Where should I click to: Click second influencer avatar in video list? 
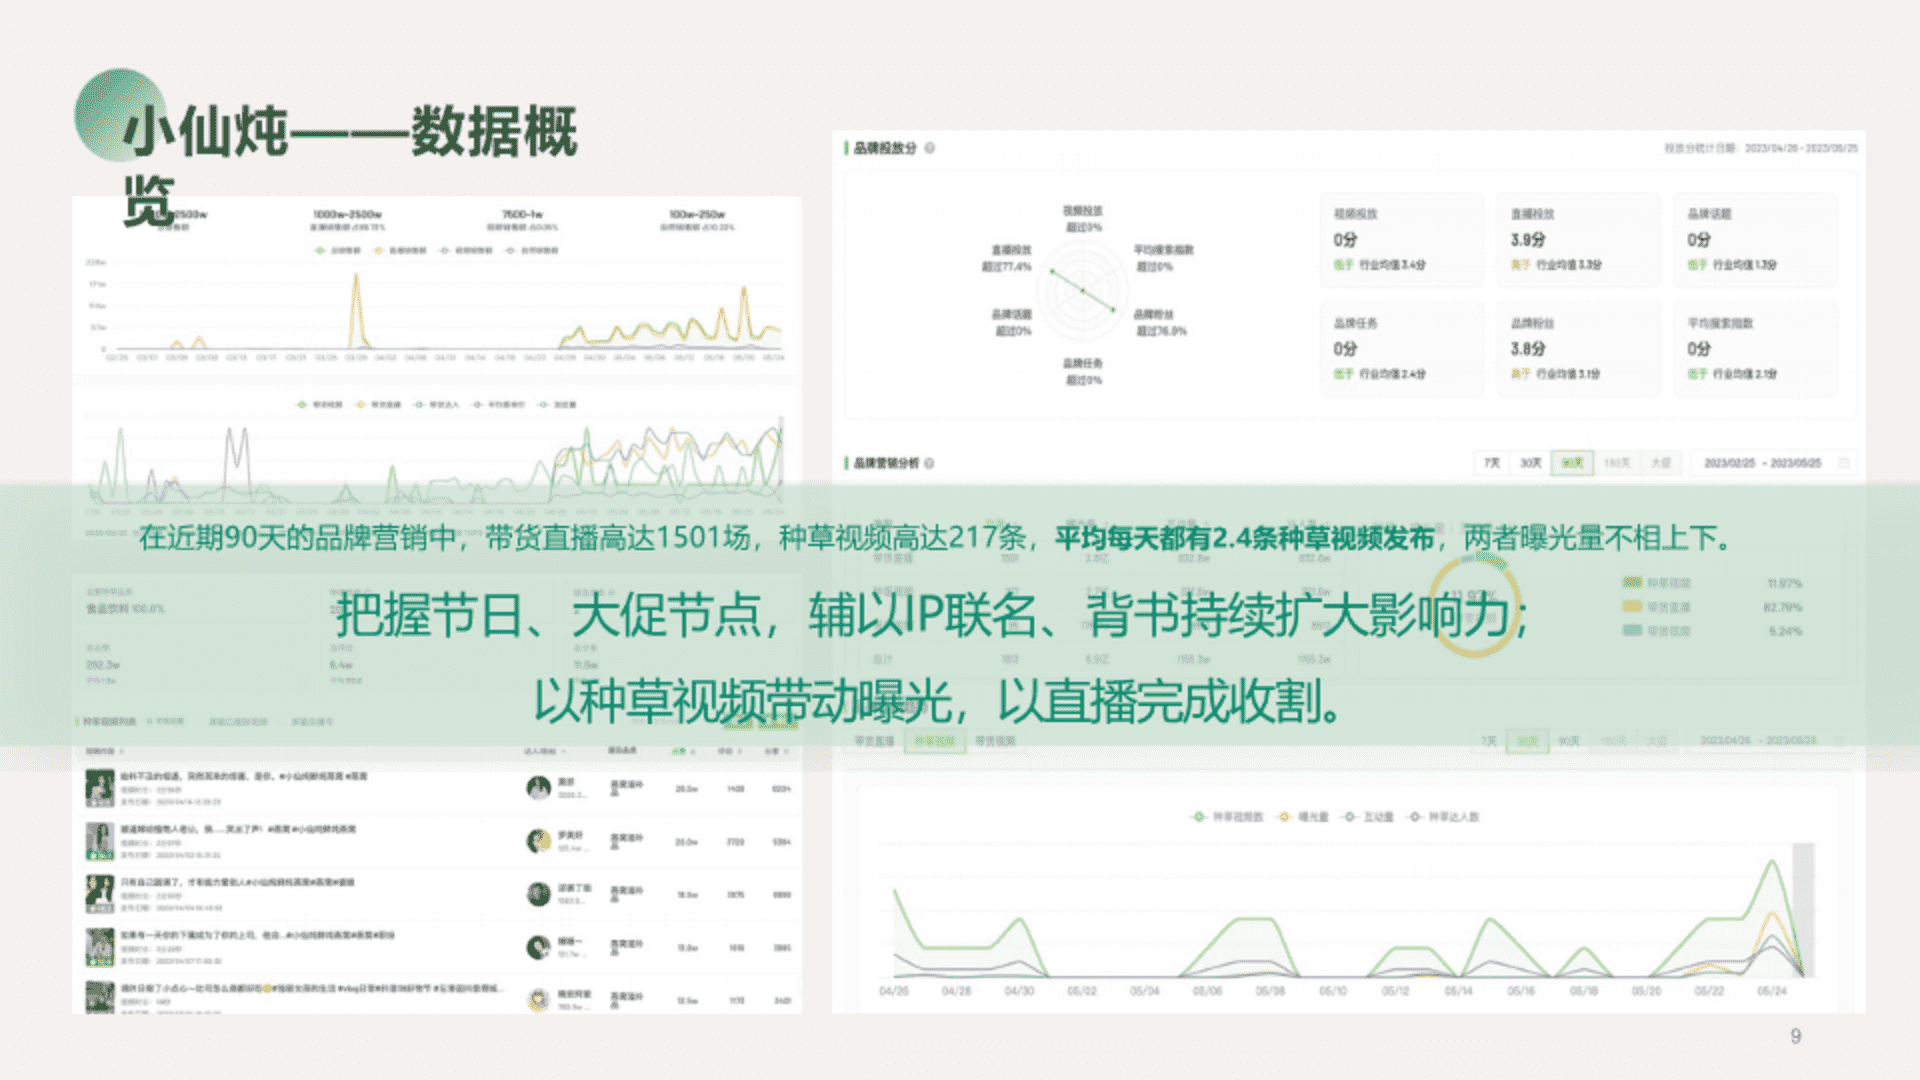pyautogui.click(x=539, y=841)
